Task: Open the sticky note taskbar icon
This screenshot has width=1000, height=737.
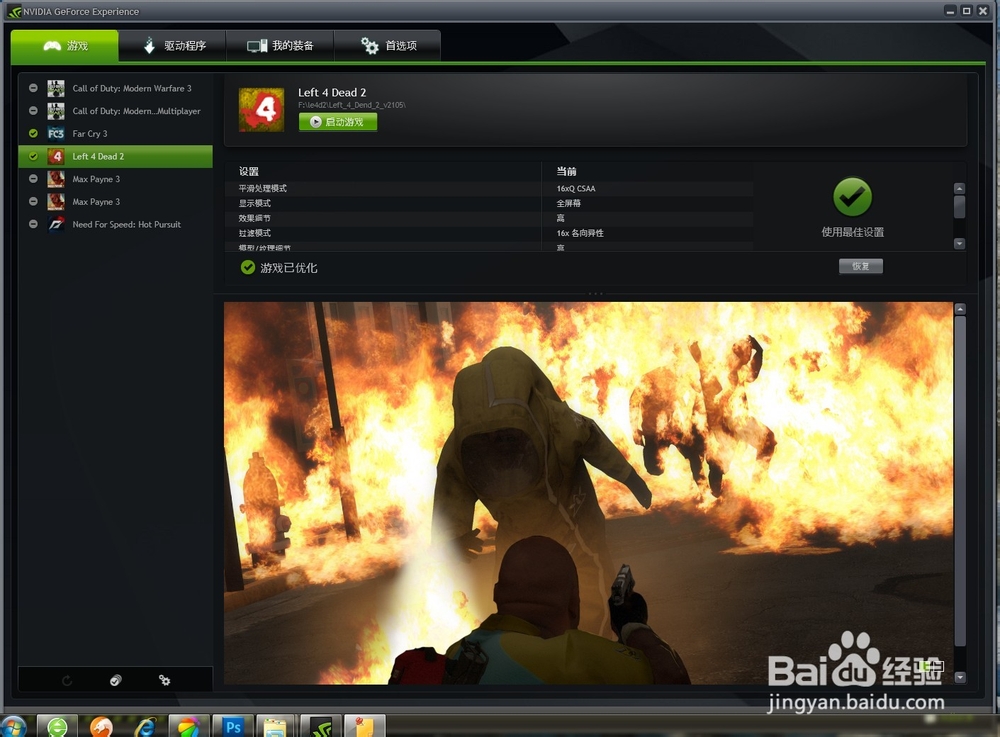Action: [x=365, y=727]
